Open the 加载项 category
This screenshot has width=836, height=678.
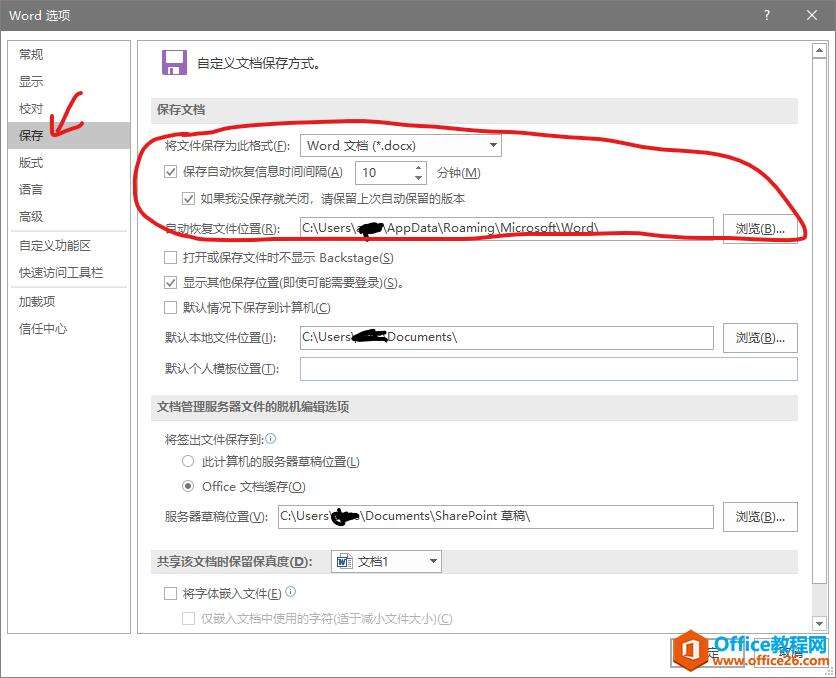click(x=37, y=302)
